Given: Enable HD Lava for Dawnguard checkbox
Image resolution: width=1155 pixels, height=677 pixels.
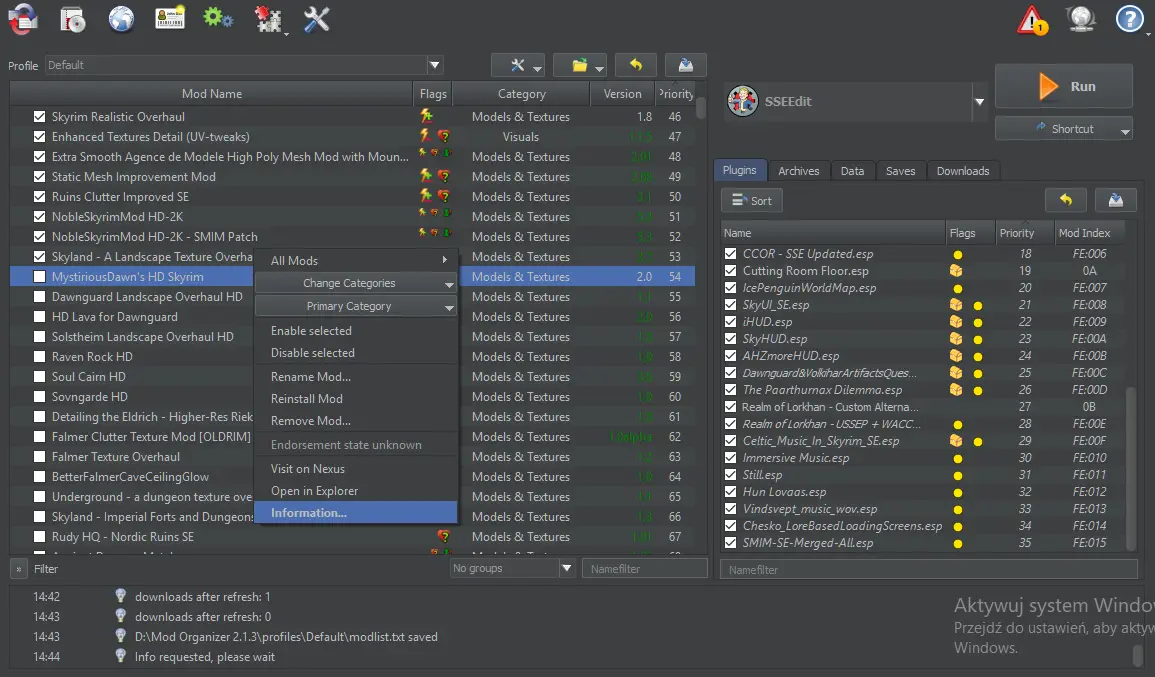Looking at the screenshot, I should pyautogui.click(x=40, y=317).
